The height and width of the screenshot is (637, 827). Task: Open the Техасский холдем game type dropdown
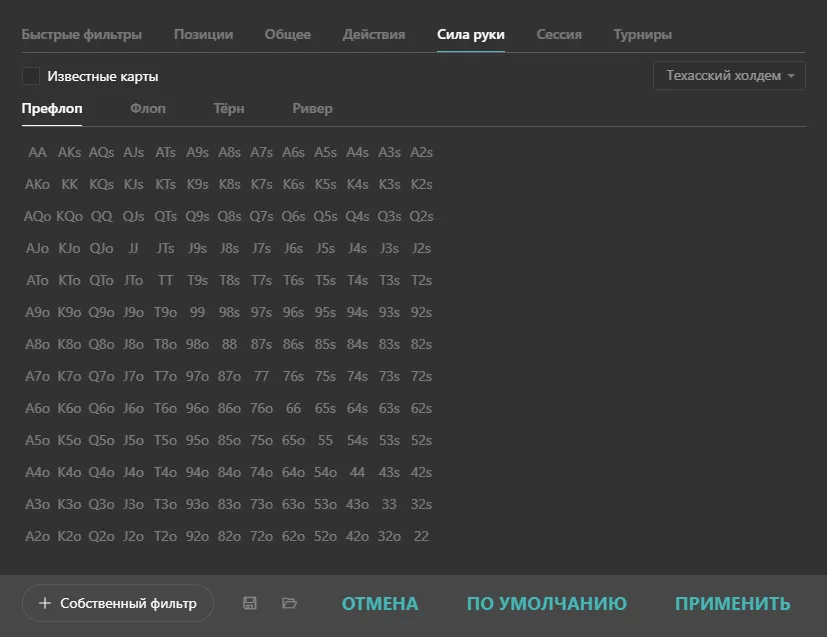pyautogui.click(x=729, y=76)
